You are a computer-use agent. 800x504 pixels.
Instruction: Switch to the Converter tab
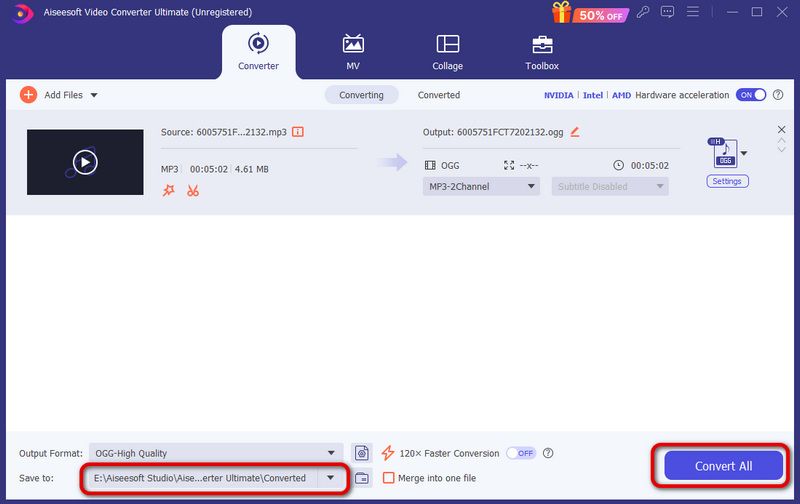[258, 52]
